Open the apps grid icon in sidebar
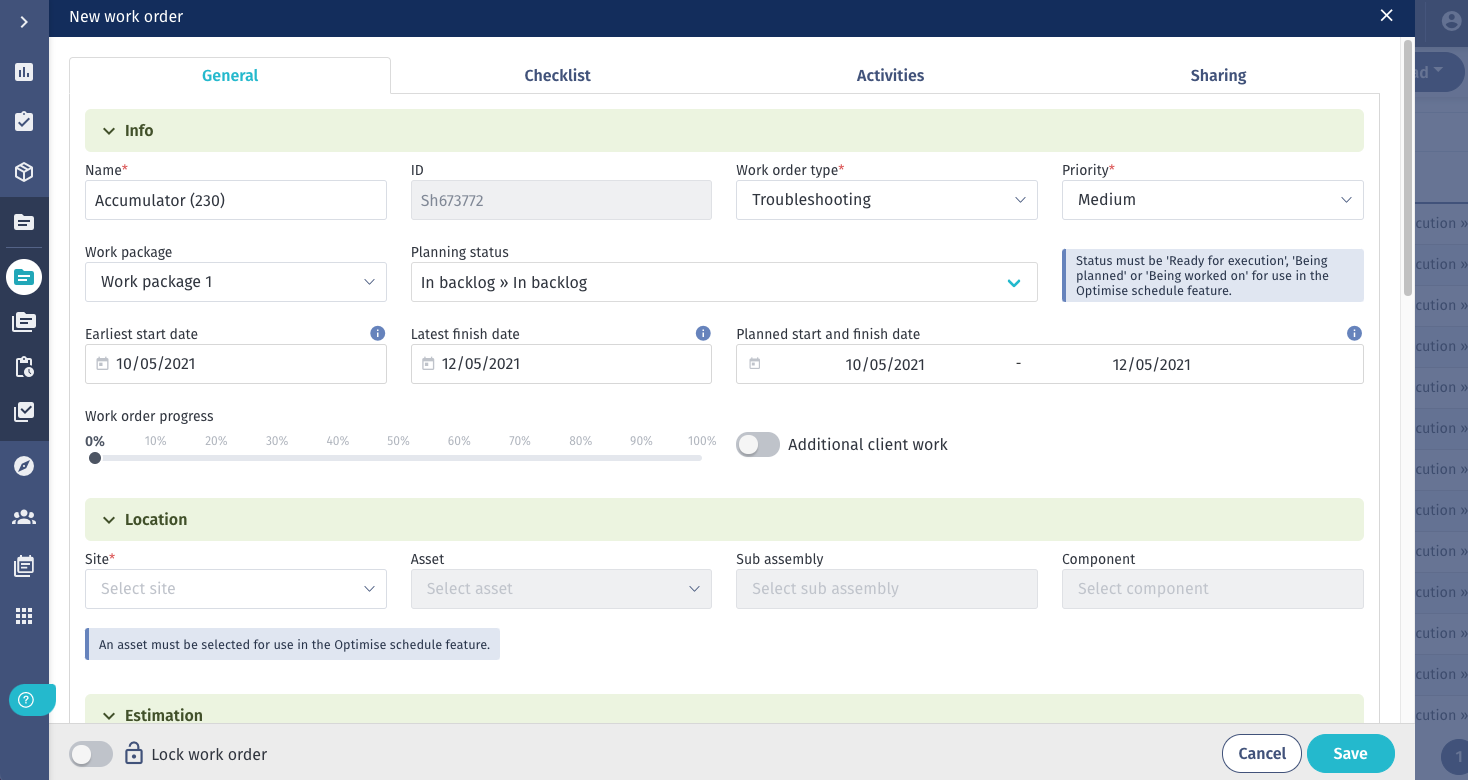This screenshot has width=1468, height=780. tap(24, 616)
